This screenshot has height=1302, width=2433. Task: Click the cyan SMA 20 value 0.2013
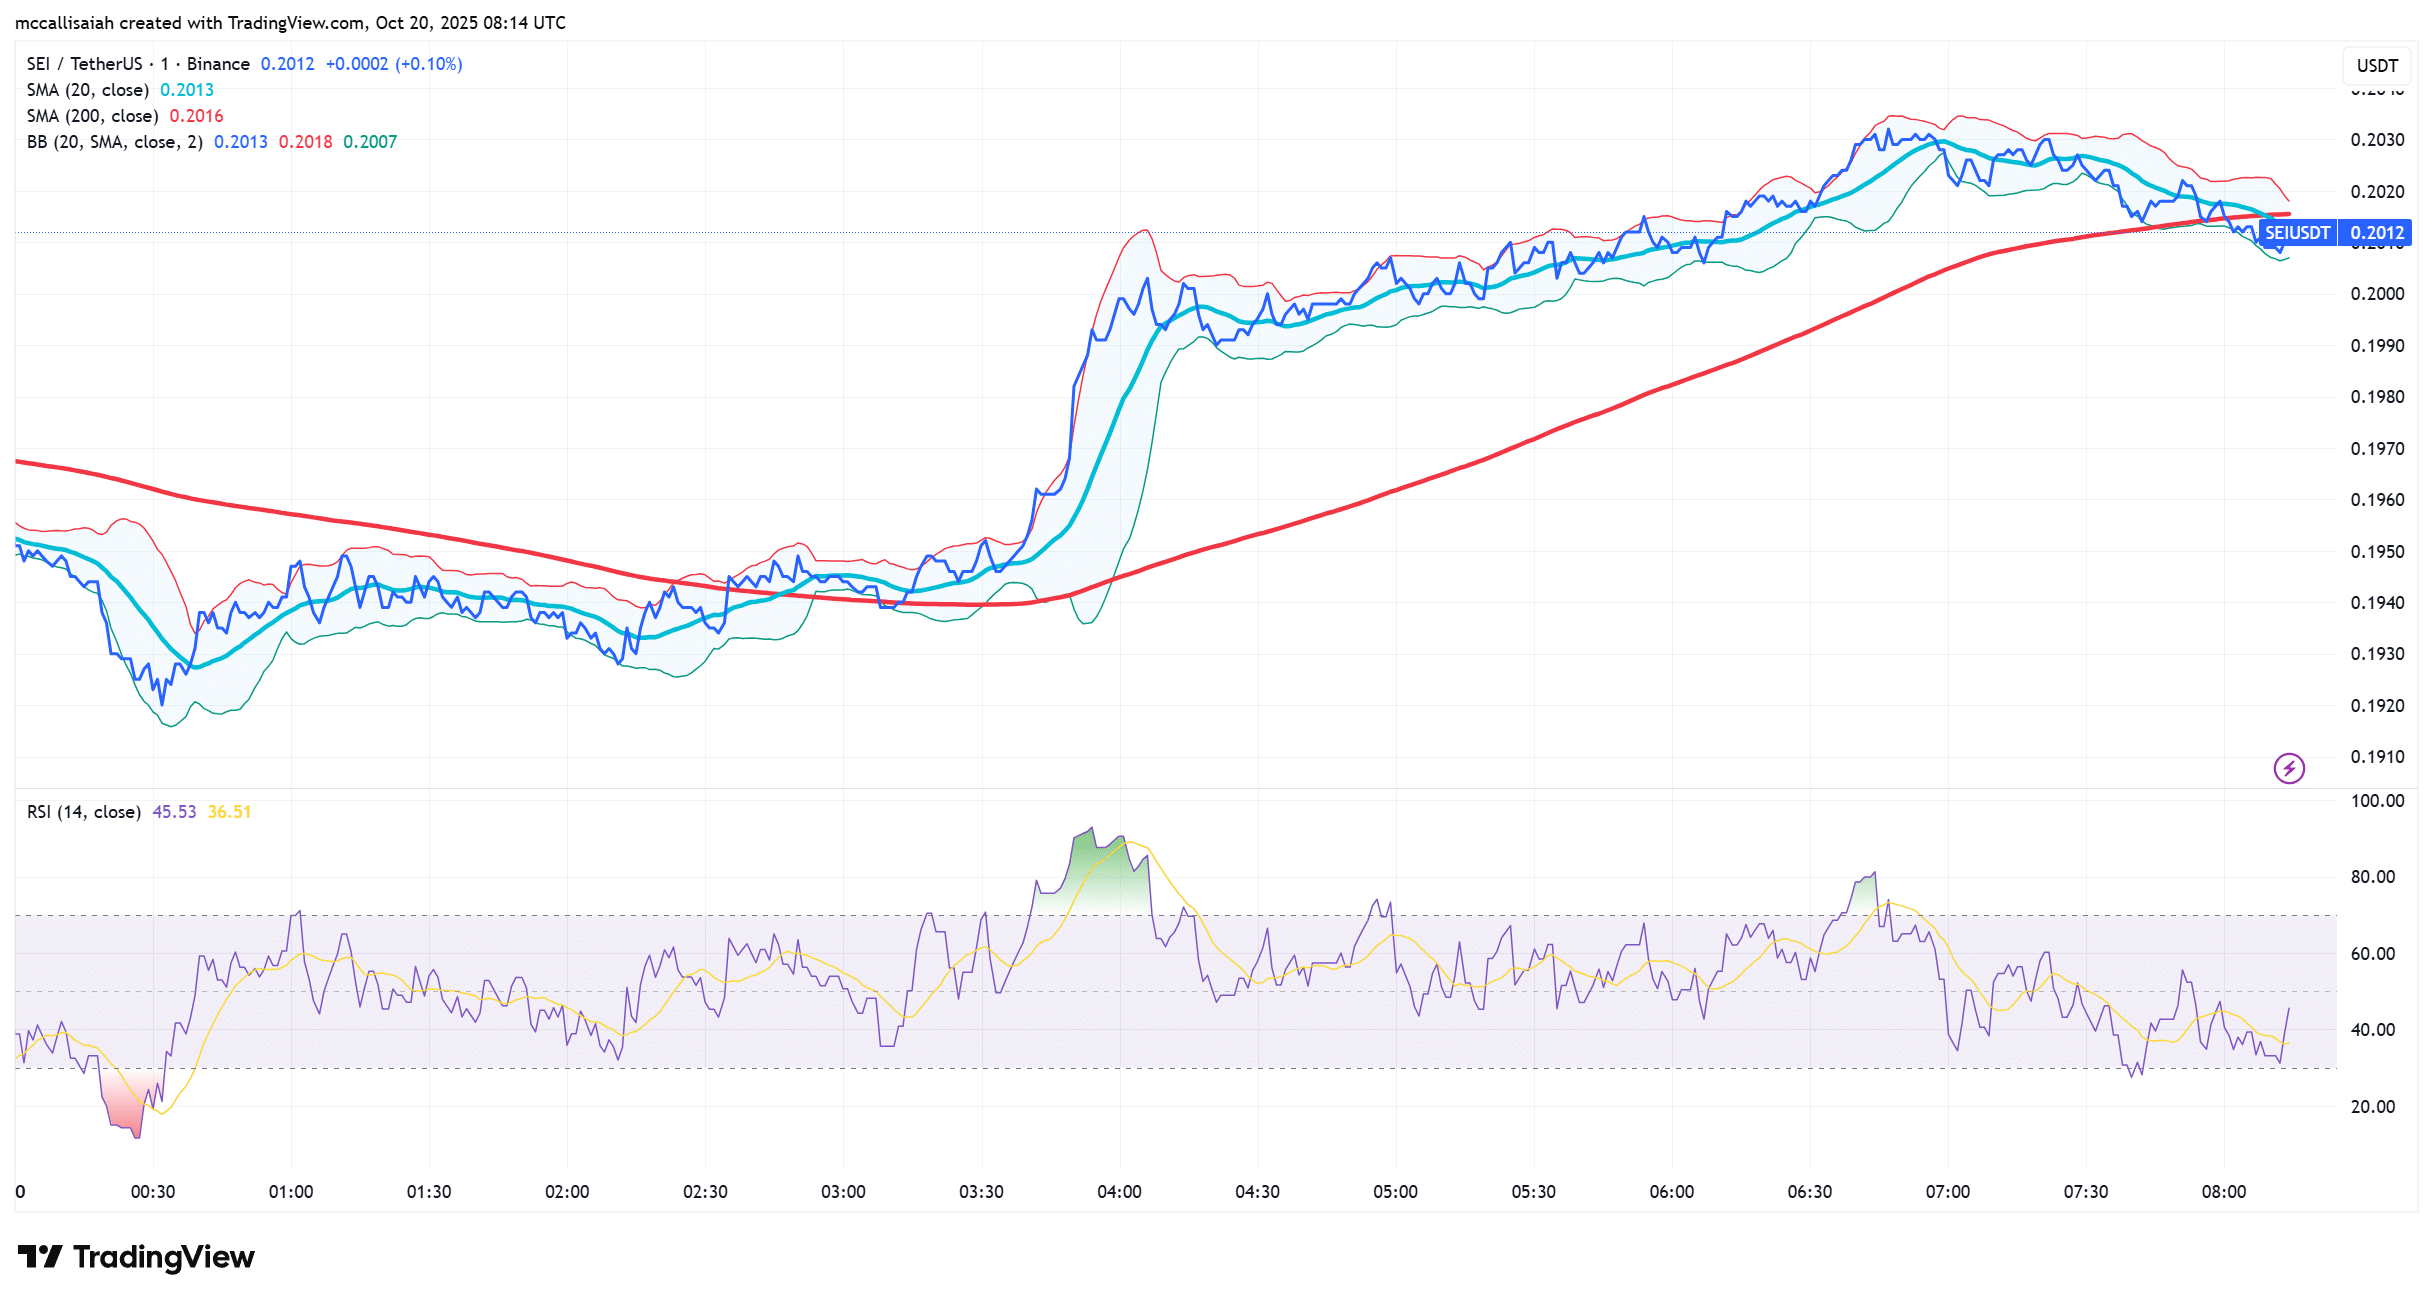coord(187,90)
